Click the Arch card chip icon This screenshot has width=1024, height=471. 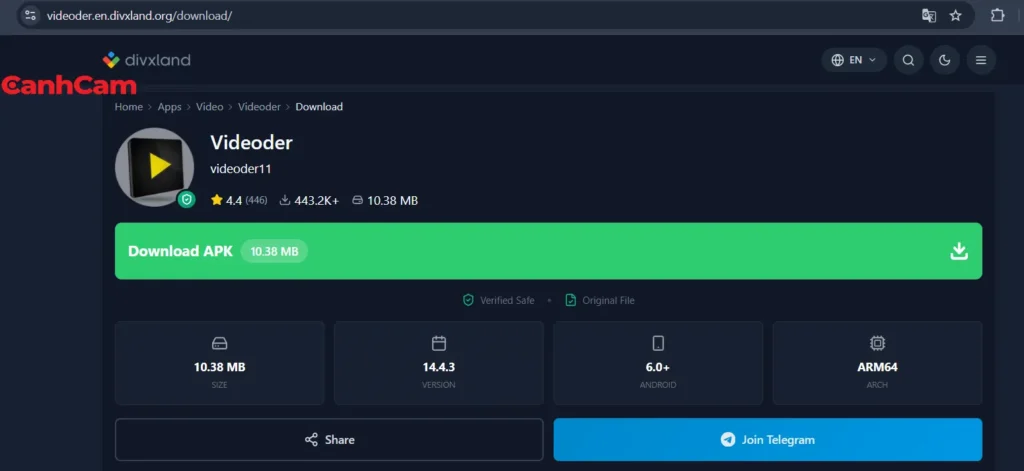(x=877, y=343)
